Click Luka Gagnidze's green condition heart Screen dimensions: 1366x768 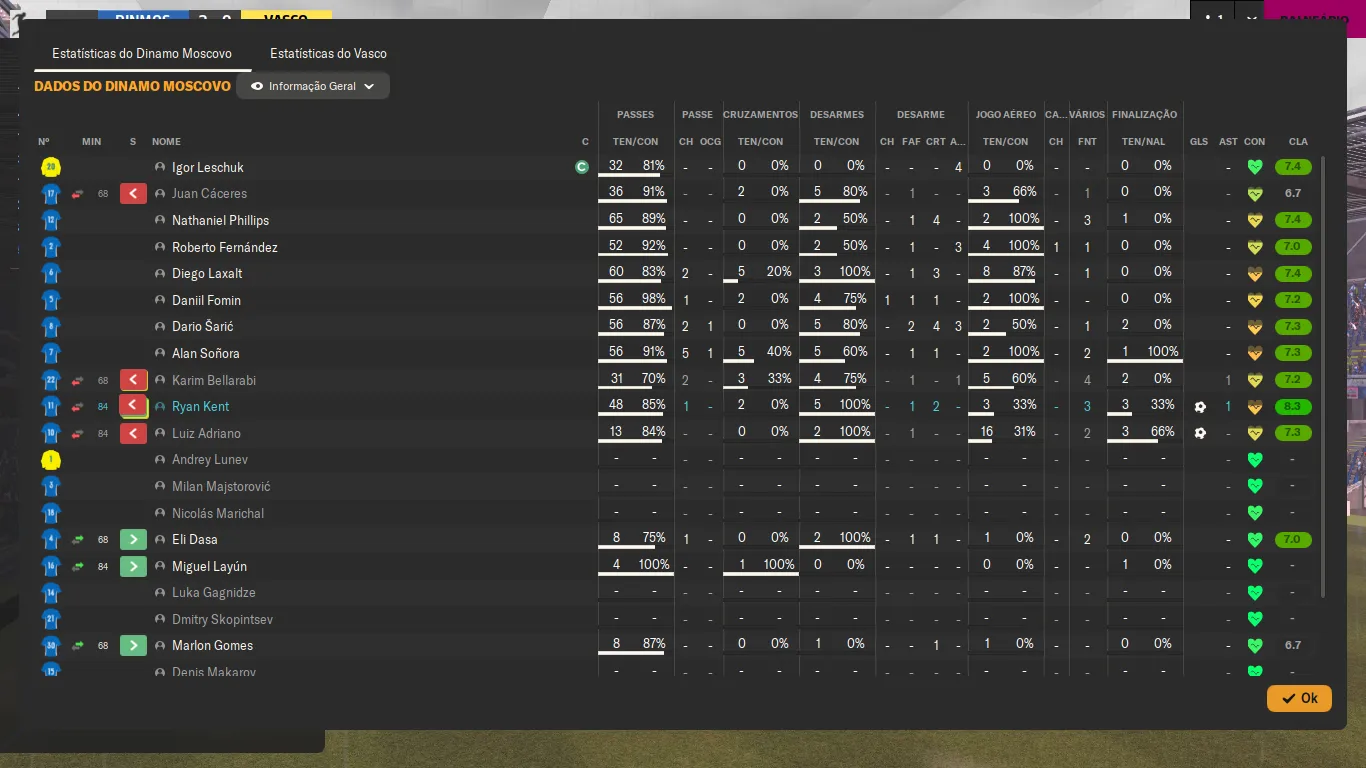(1255, 593)
